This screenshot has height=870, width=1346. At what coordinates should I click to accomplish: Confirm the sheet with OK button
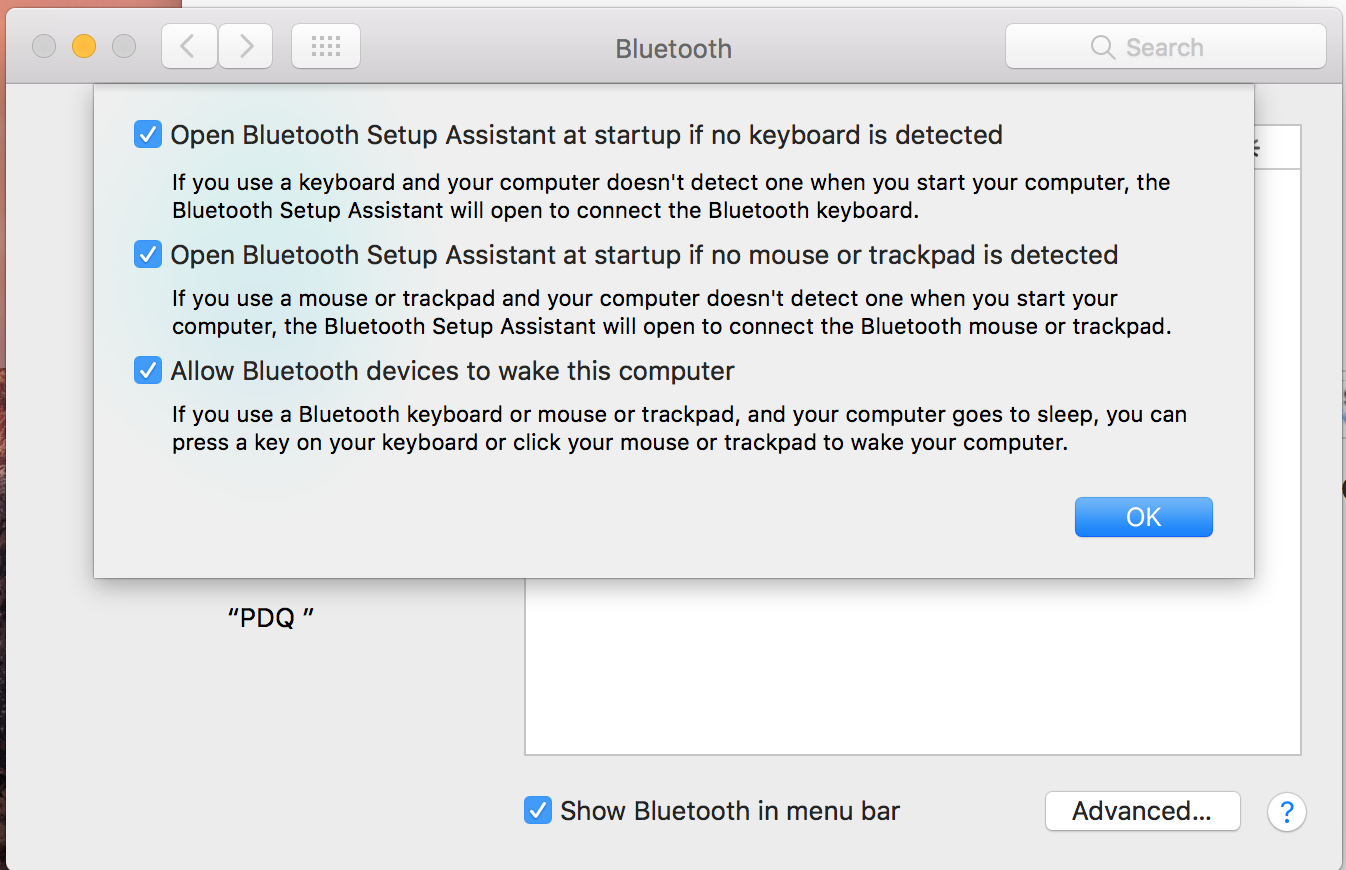click(1143, 517)
